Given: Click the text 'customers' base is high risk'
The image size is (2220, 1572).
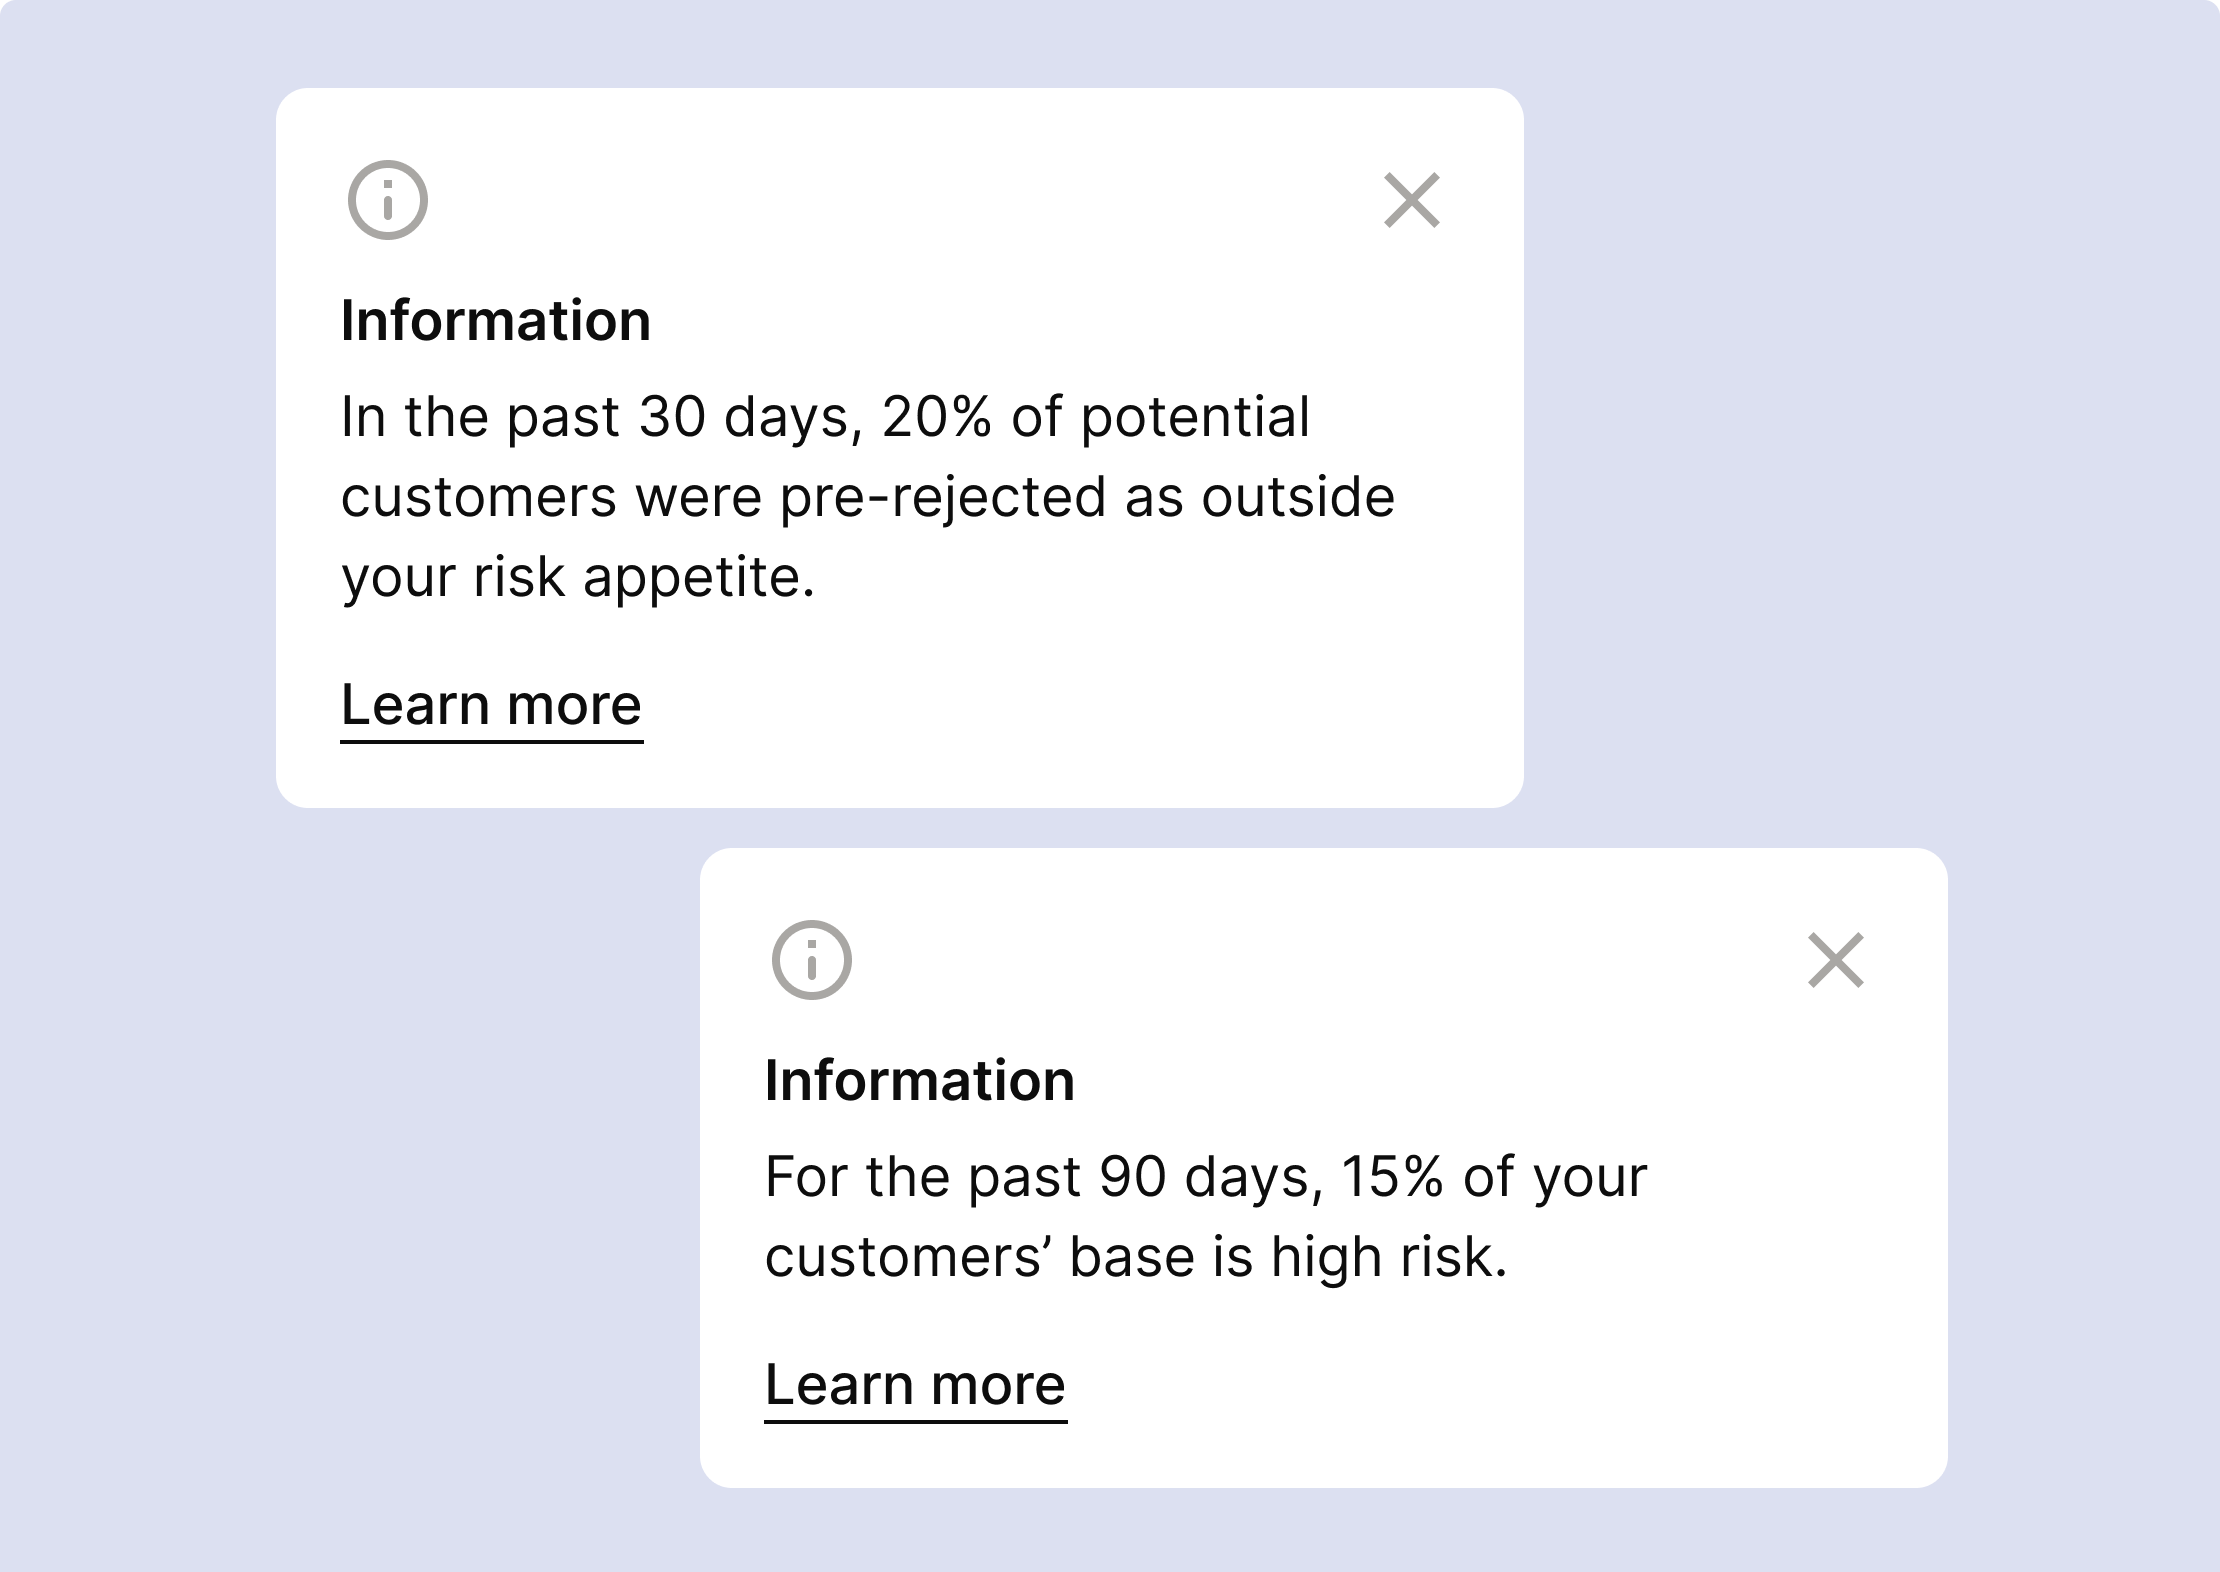Looking at the screenshot, I should click(1134, 1258).
